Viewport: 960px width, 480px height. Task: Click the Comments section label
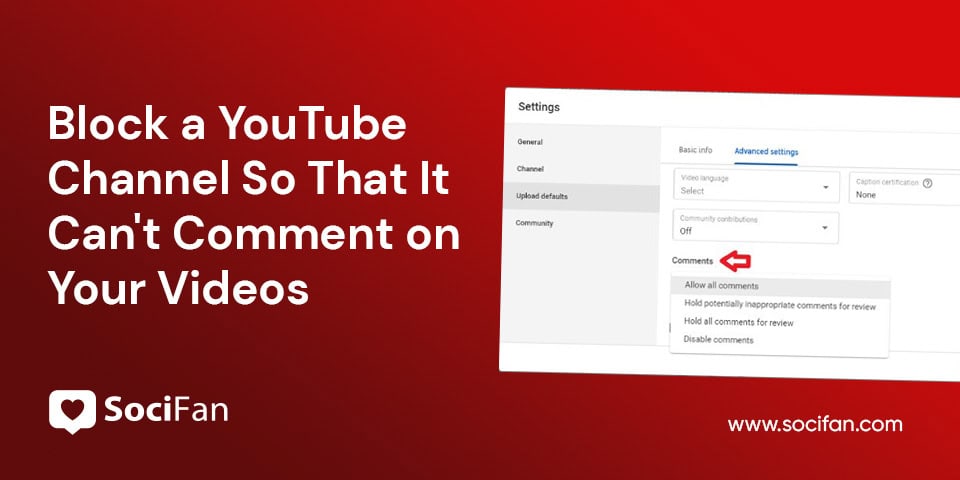coord(692,261)
